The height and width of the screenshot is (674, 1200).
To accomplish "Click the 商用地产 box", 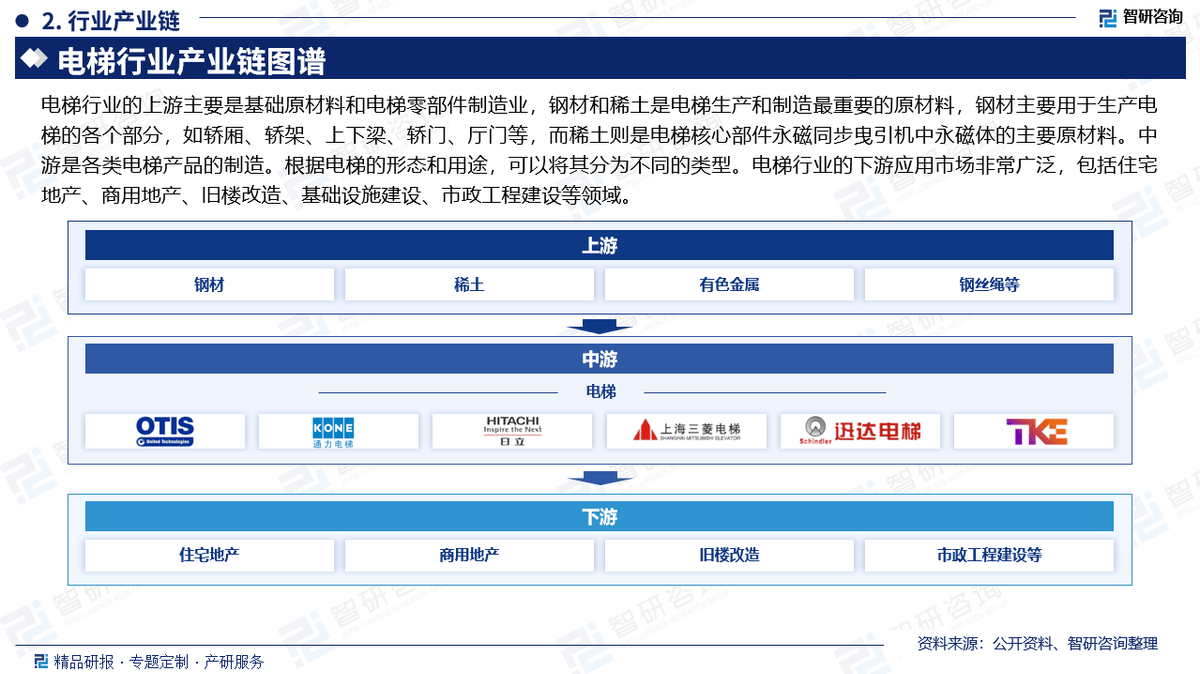I will point(469,555).
